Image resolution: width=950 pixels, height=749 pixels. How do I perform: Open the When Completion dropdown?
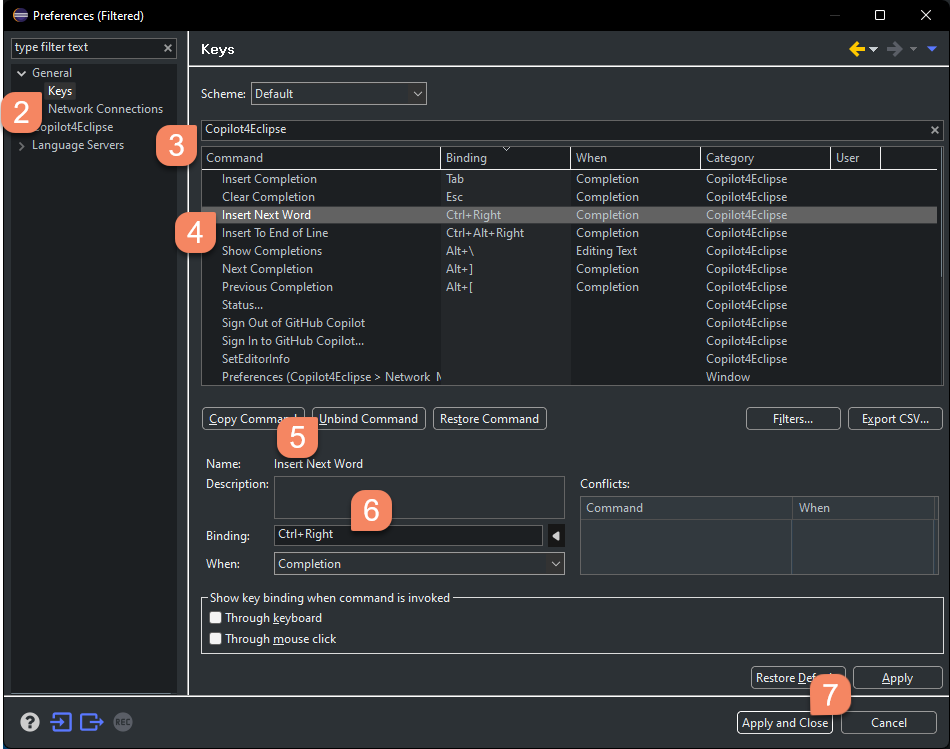coord(419,564)
